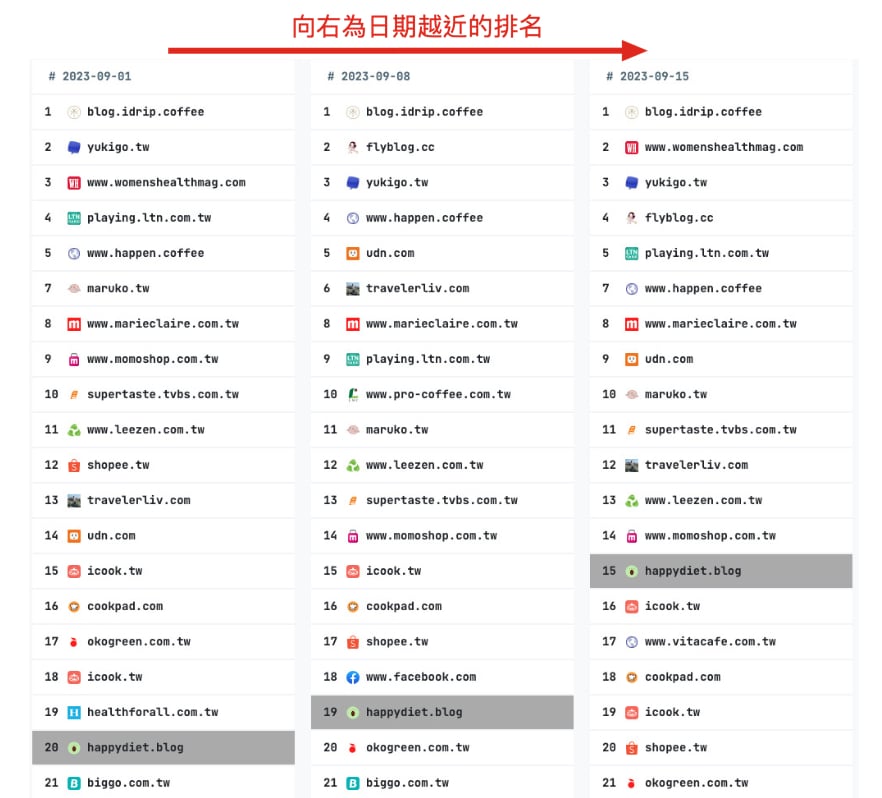The image size is (882, 798).
Task: Click the '# 2023-09-08' column header
Action: [369, 76]
